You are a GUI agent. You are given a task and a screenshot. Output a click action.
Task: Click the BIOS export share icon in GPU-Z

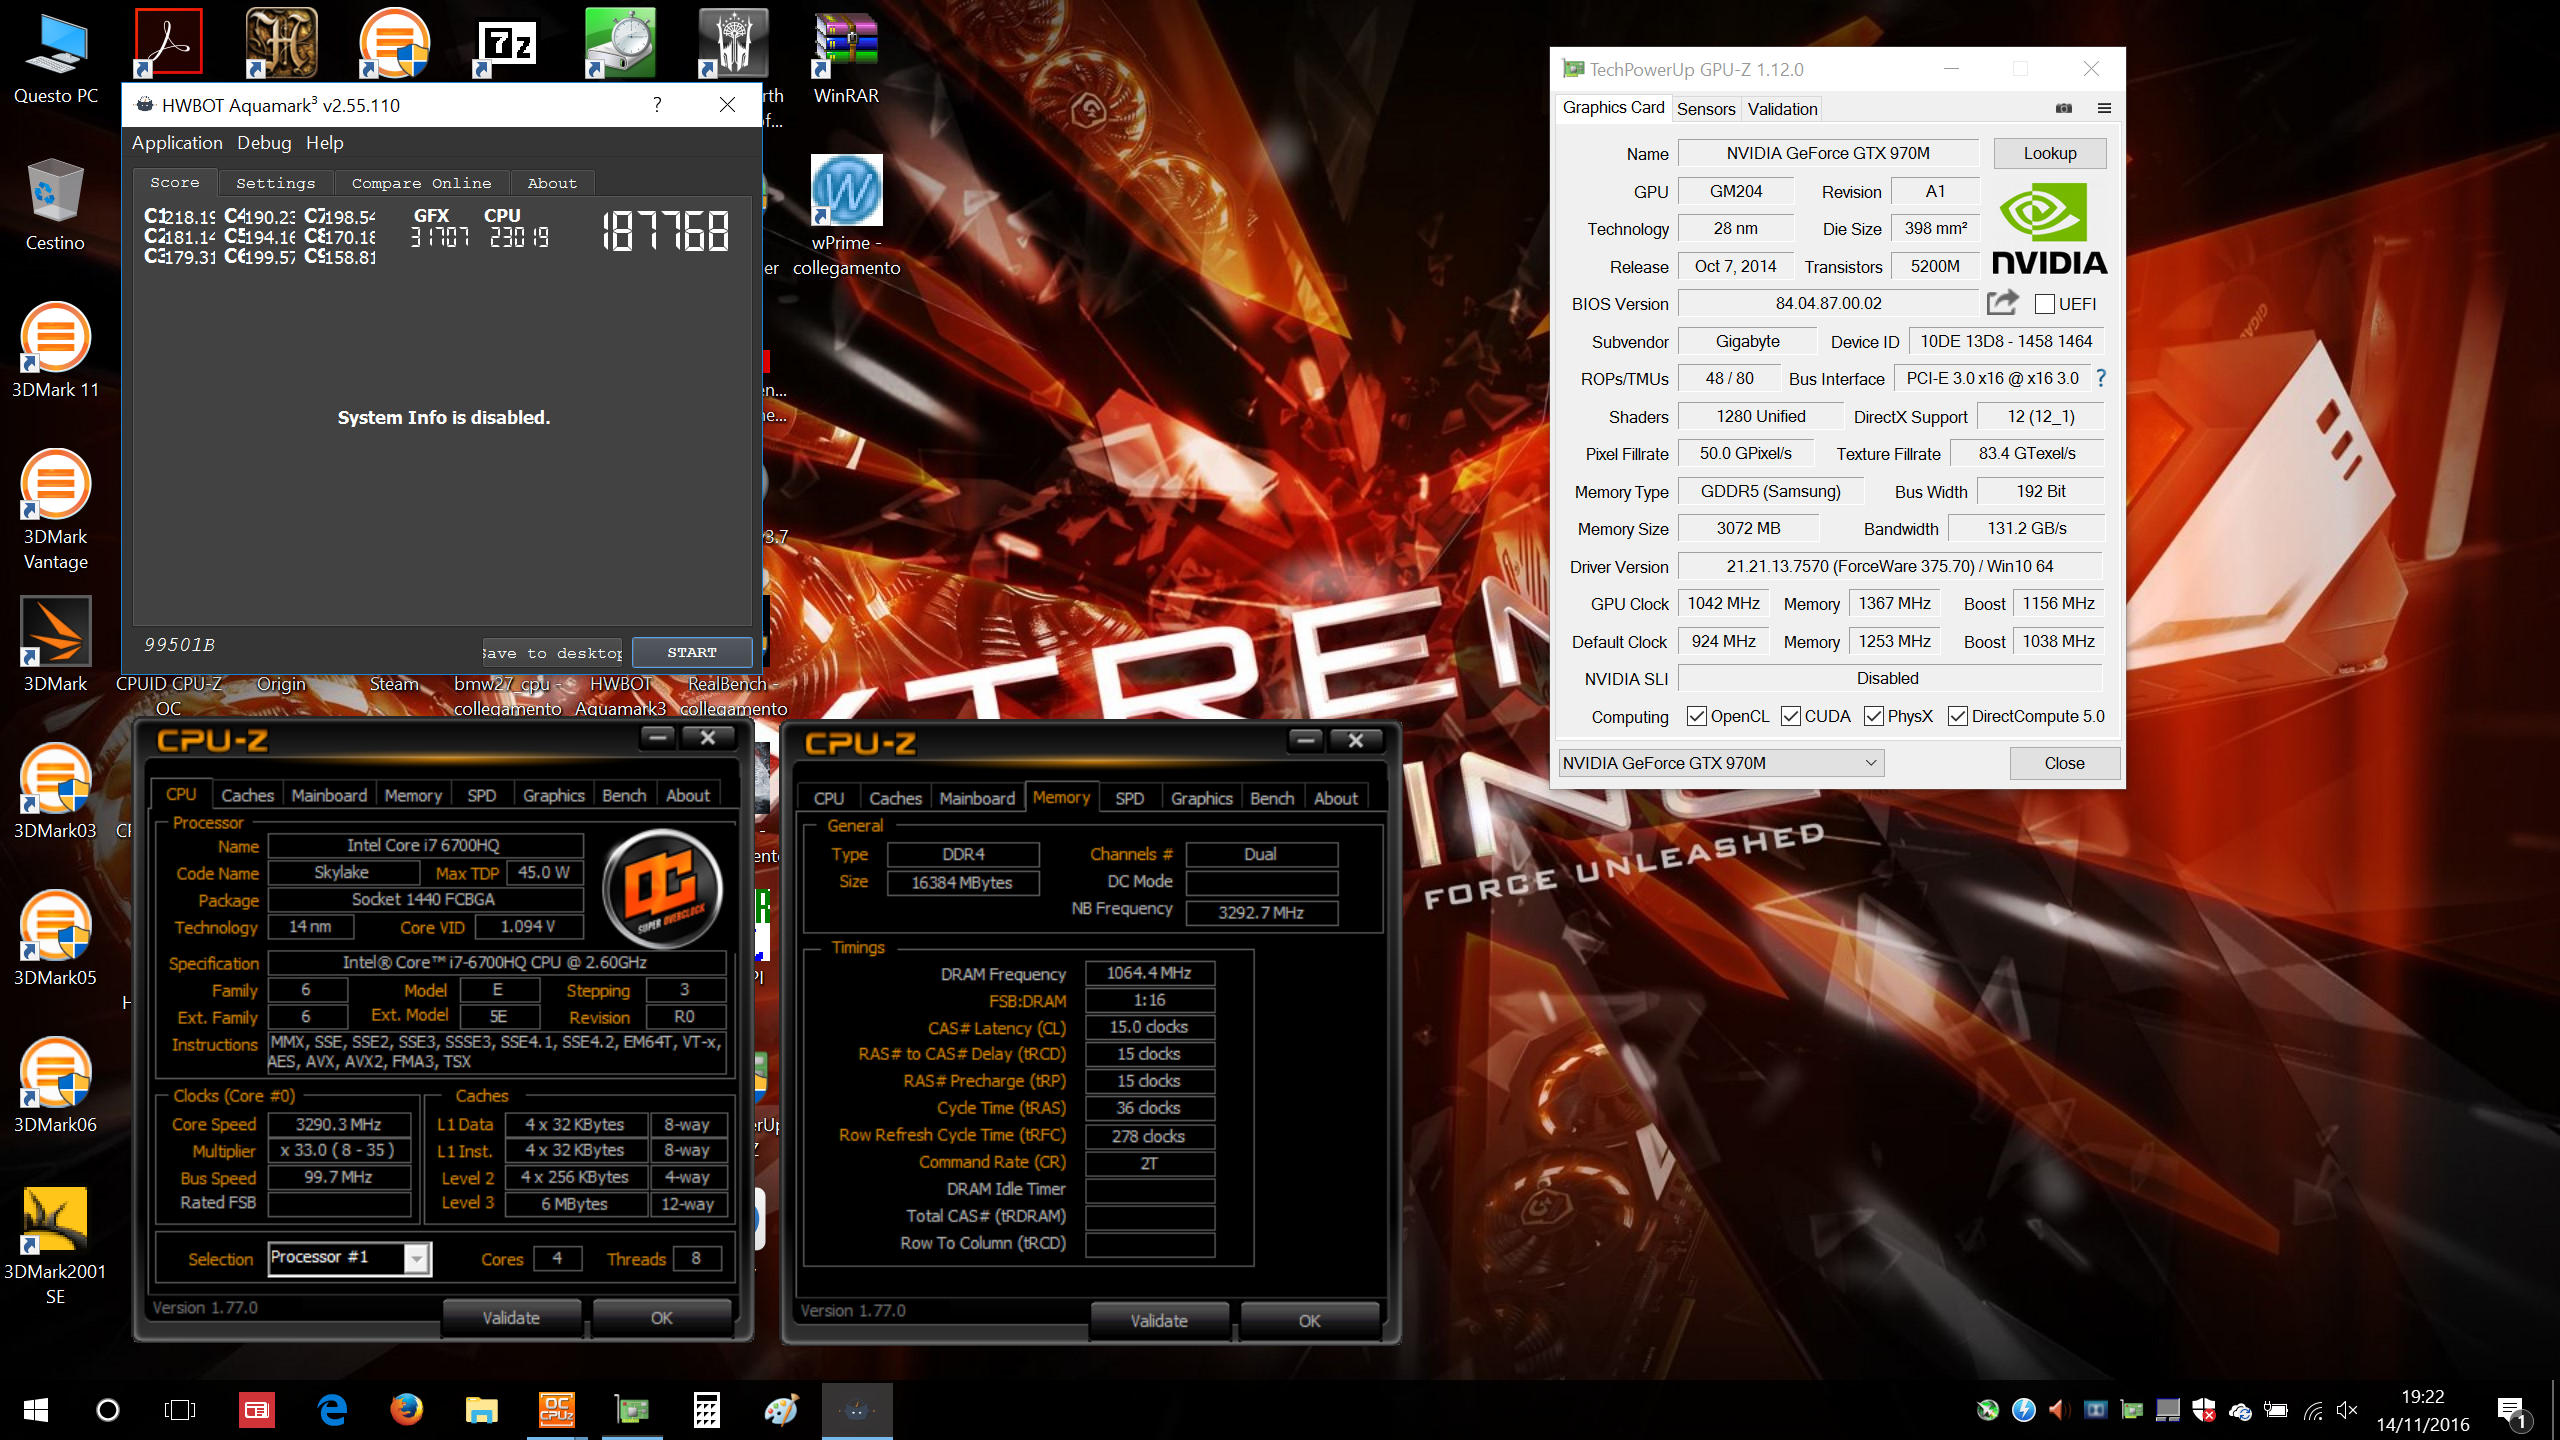pyautogui.click(x=2002, y=303)
